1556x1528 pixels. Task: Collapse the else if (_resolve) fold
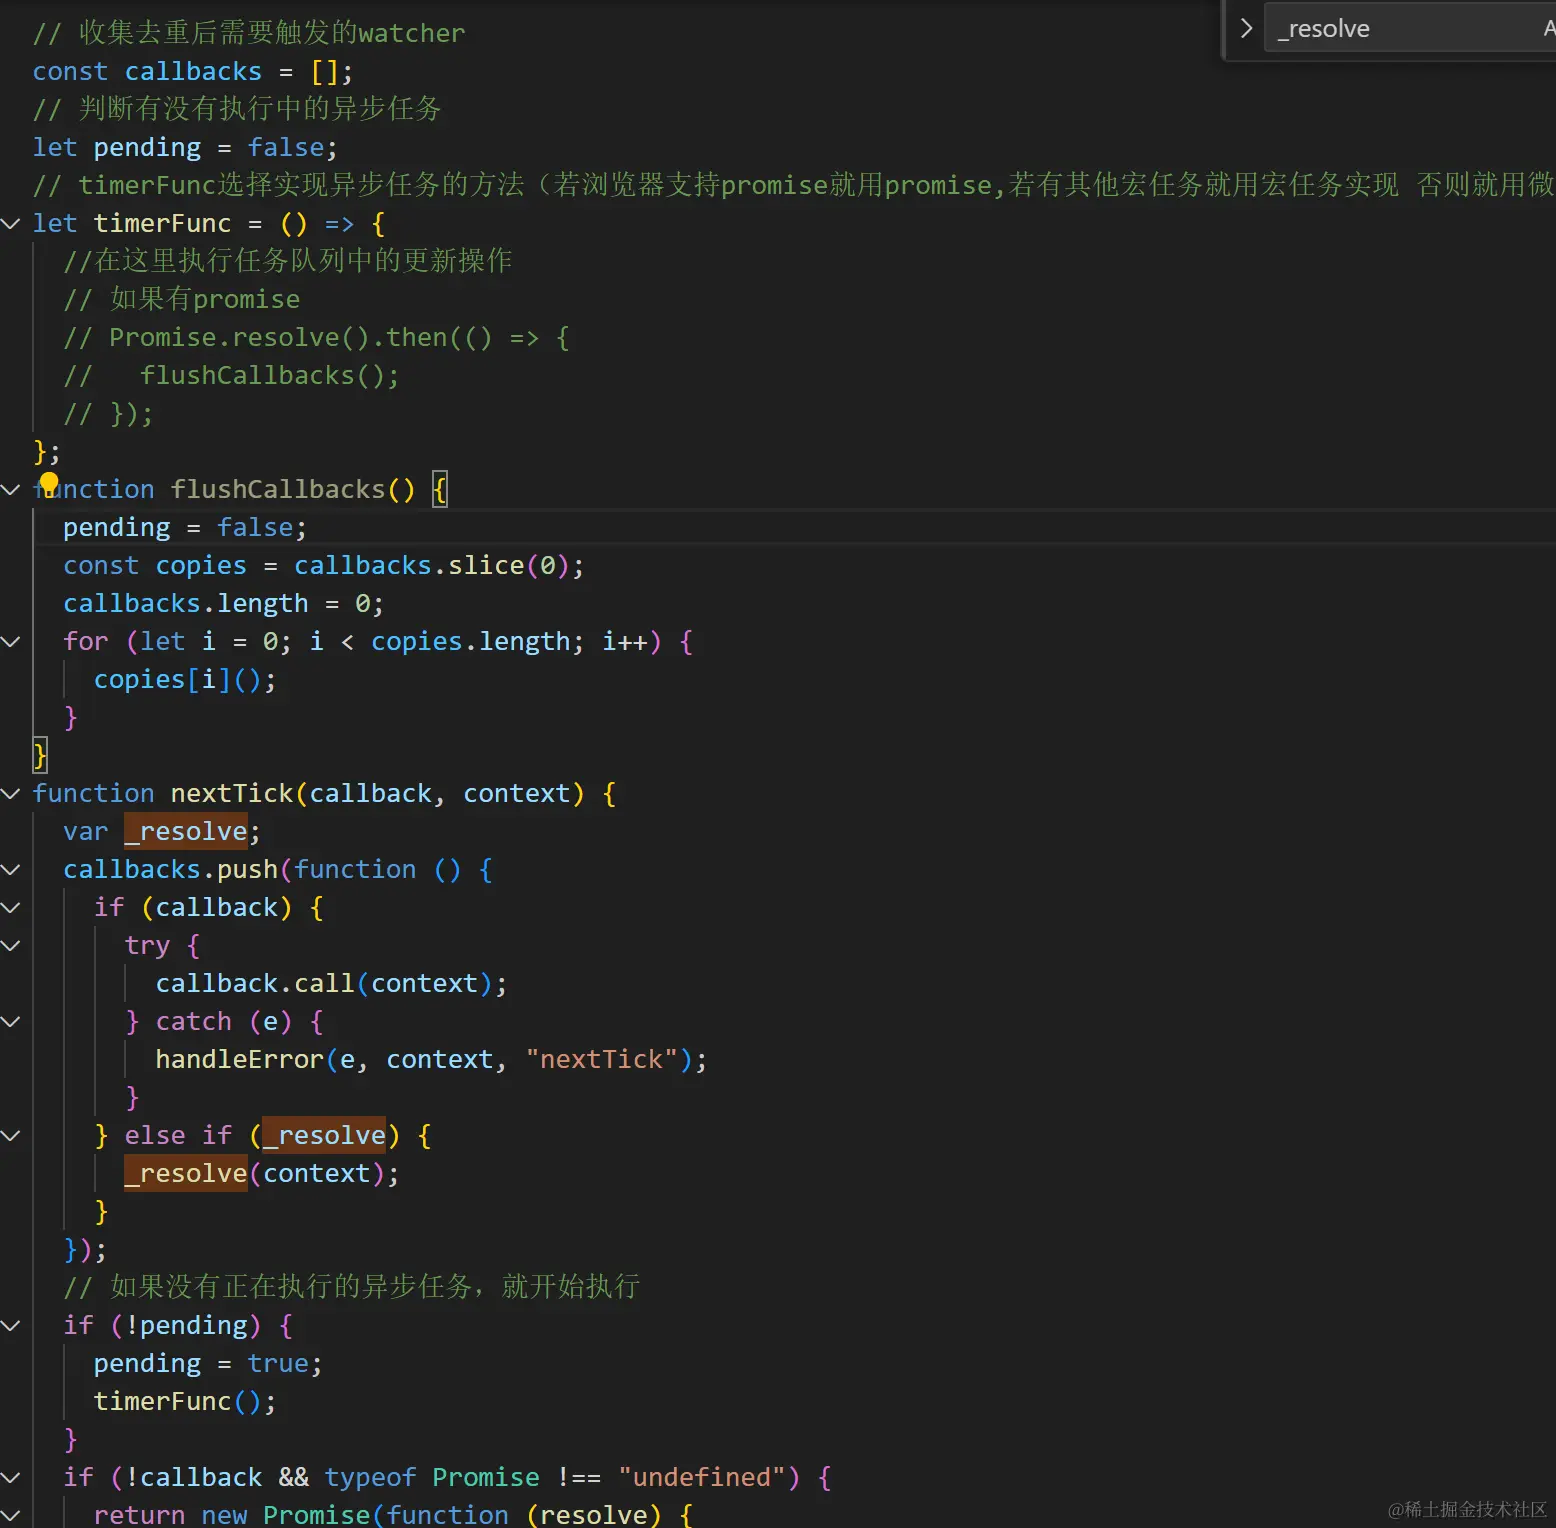(11, 1135)
